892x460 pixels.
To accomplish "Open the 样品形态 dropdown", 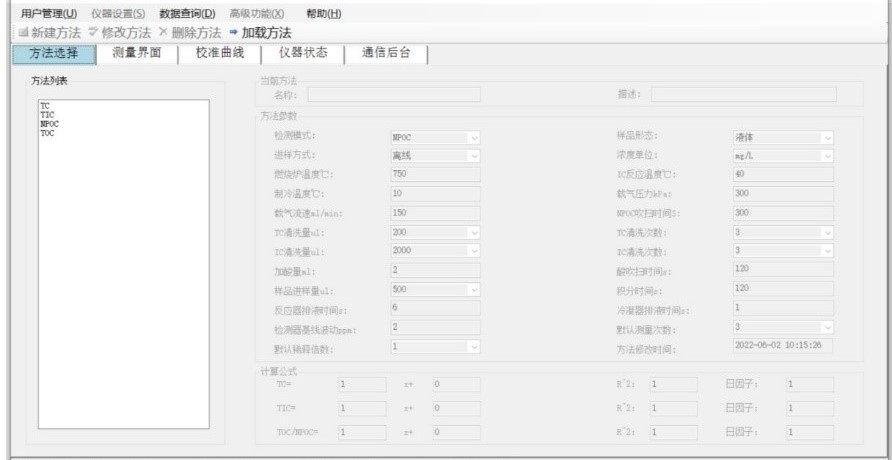I will [x=827, y=137].
